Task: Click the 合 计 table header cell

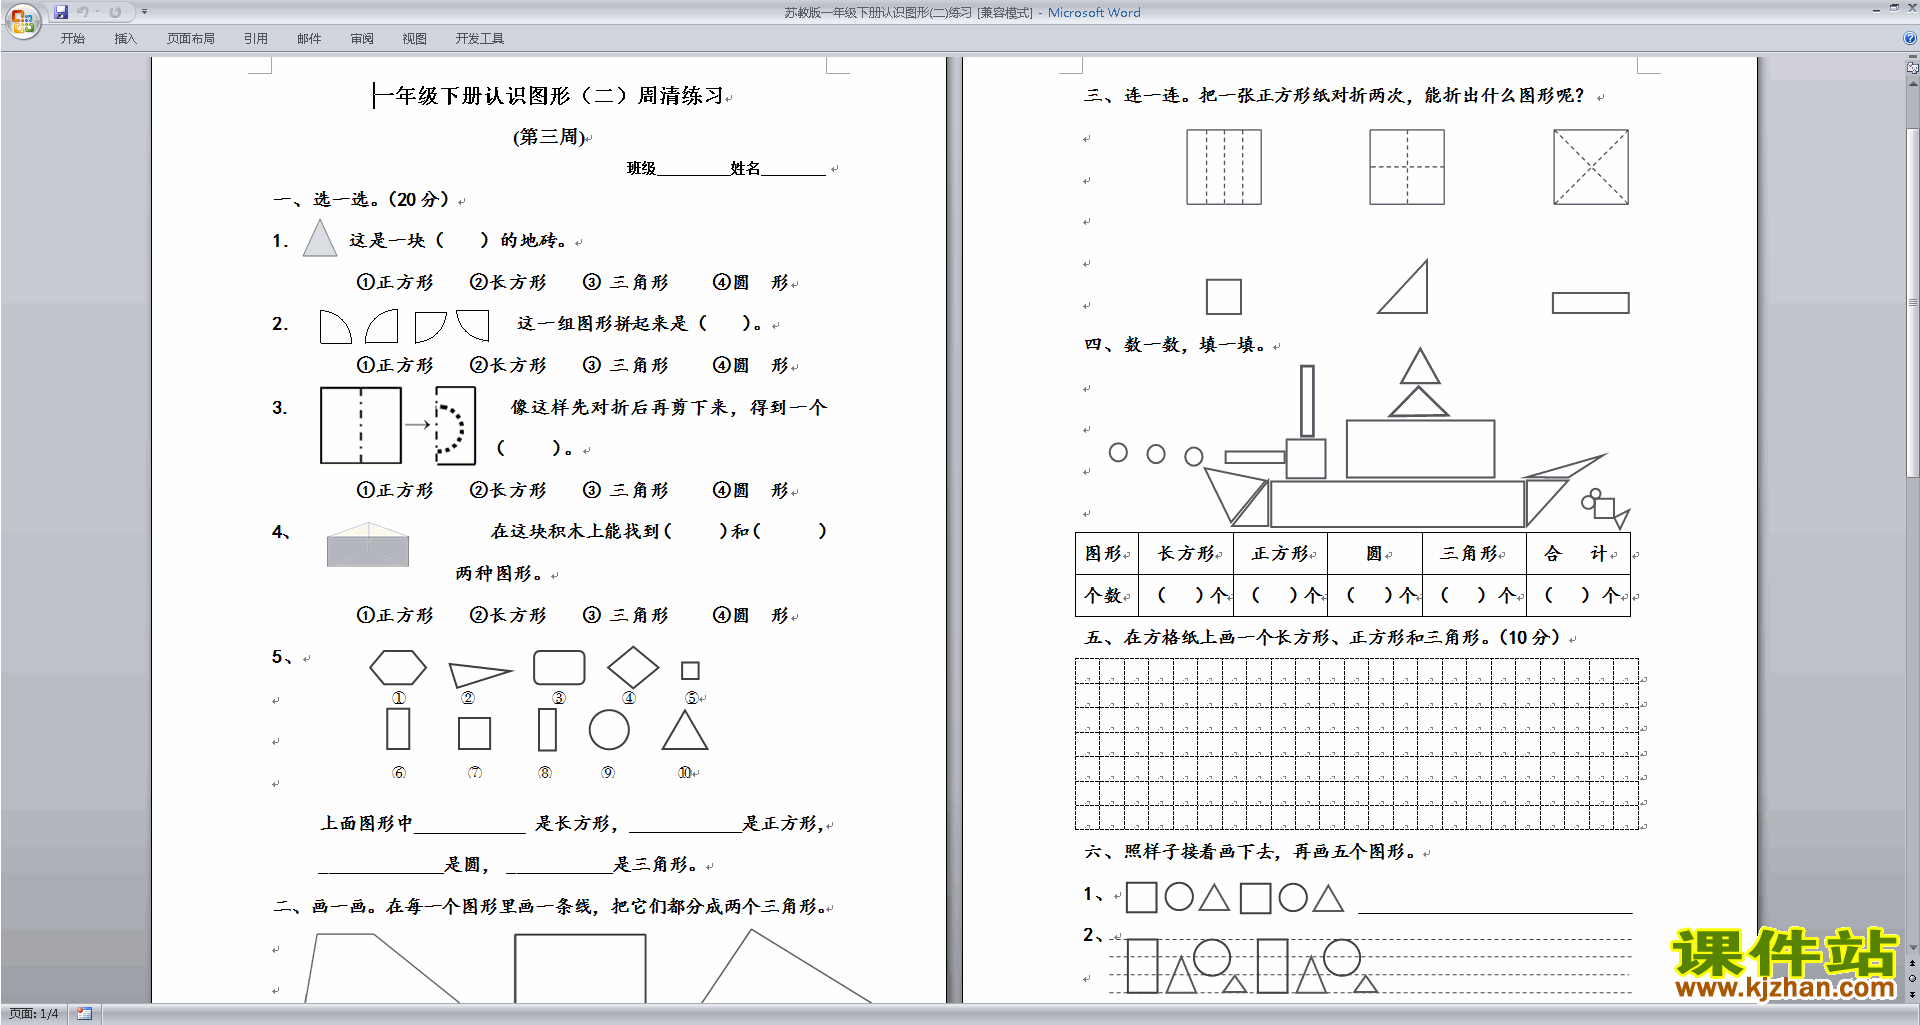Action: tap(1578, 553)
